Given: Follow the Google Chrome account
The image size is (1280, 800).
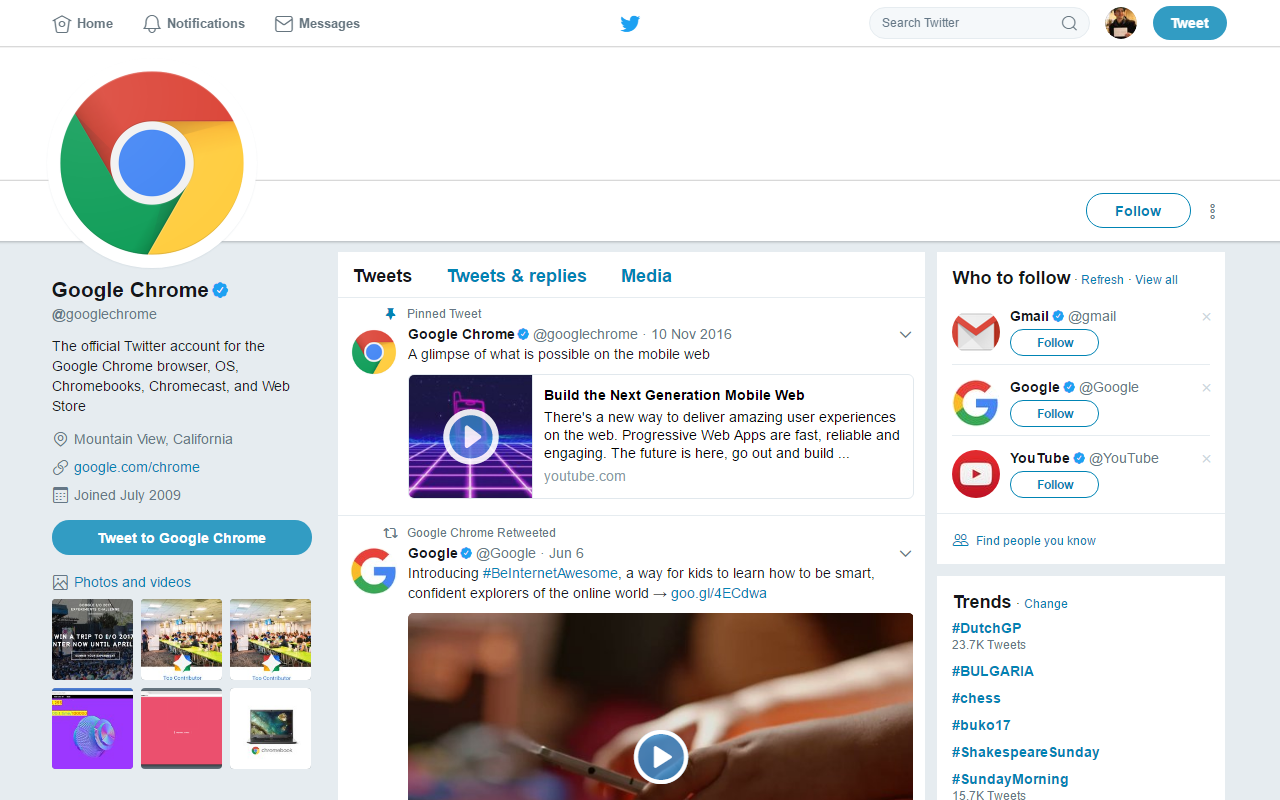Looking at the screenshot, I should (1138, 210).
